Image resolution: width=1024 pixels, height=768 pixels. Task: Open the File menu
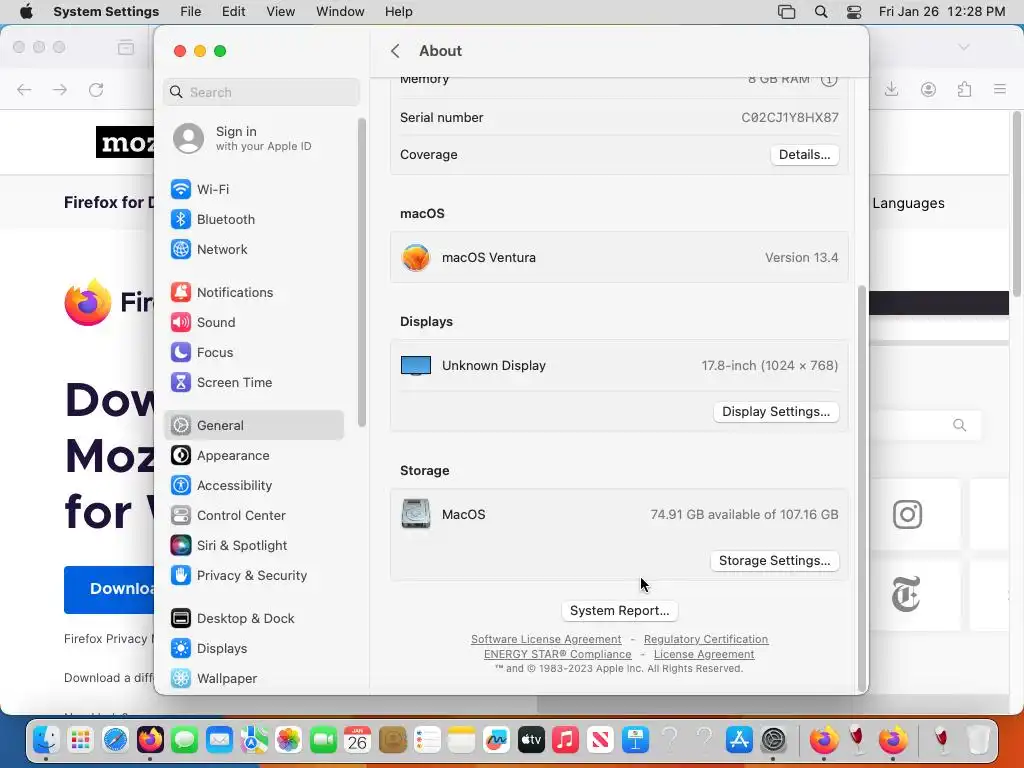pos(191,12)
